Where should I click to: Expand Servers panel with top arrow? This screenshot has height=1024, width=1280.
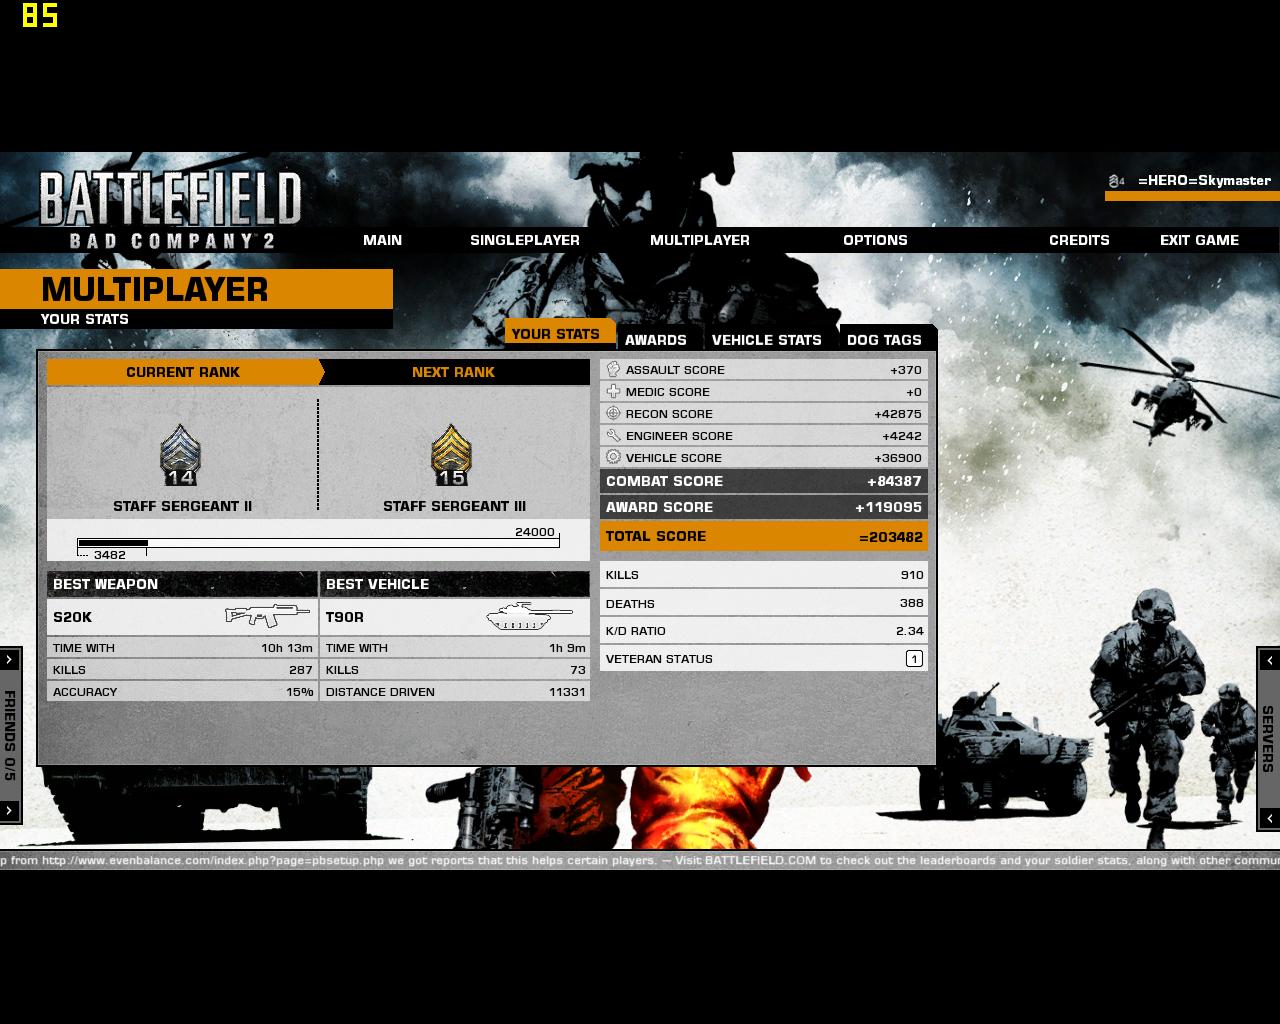[x=1269, y=659]
